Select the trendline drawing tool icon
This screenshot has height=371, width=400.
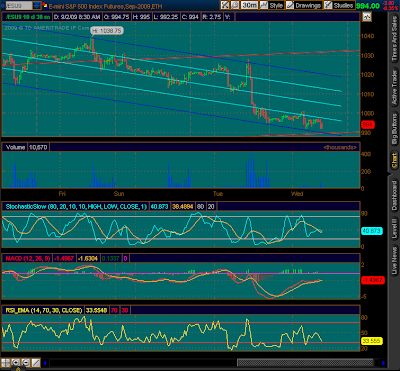click(36, 363)
